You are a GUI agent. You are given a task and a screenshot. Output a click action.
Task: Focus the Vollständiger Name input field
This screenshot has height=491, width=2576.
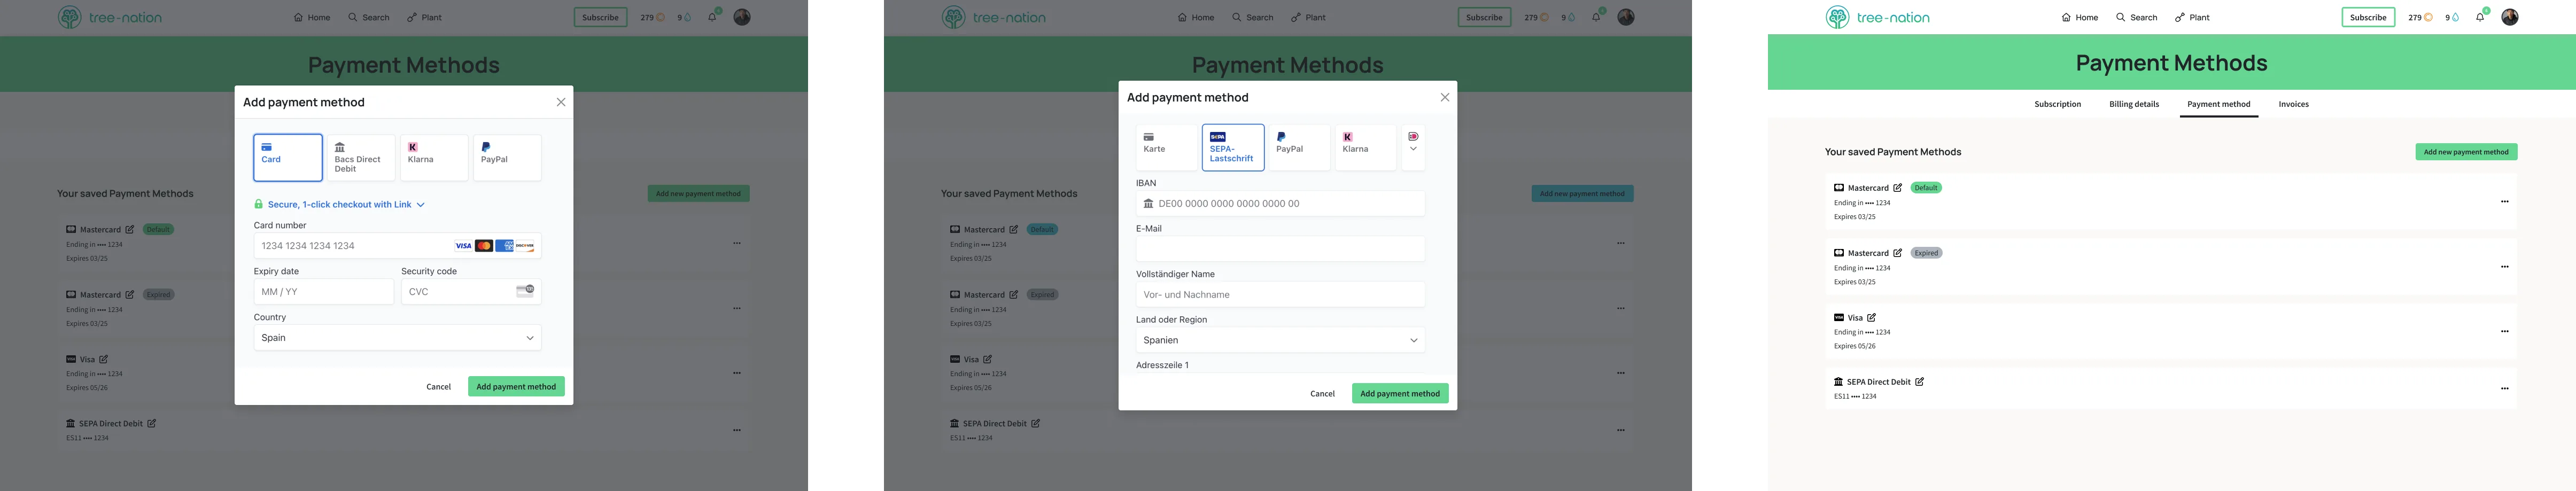point(1280,294)
